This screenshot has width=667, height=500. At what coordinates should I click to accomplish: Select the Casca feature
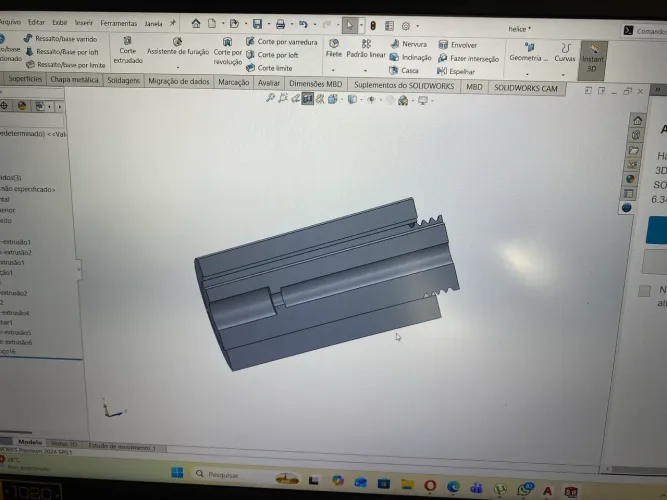tap(404, 71)
